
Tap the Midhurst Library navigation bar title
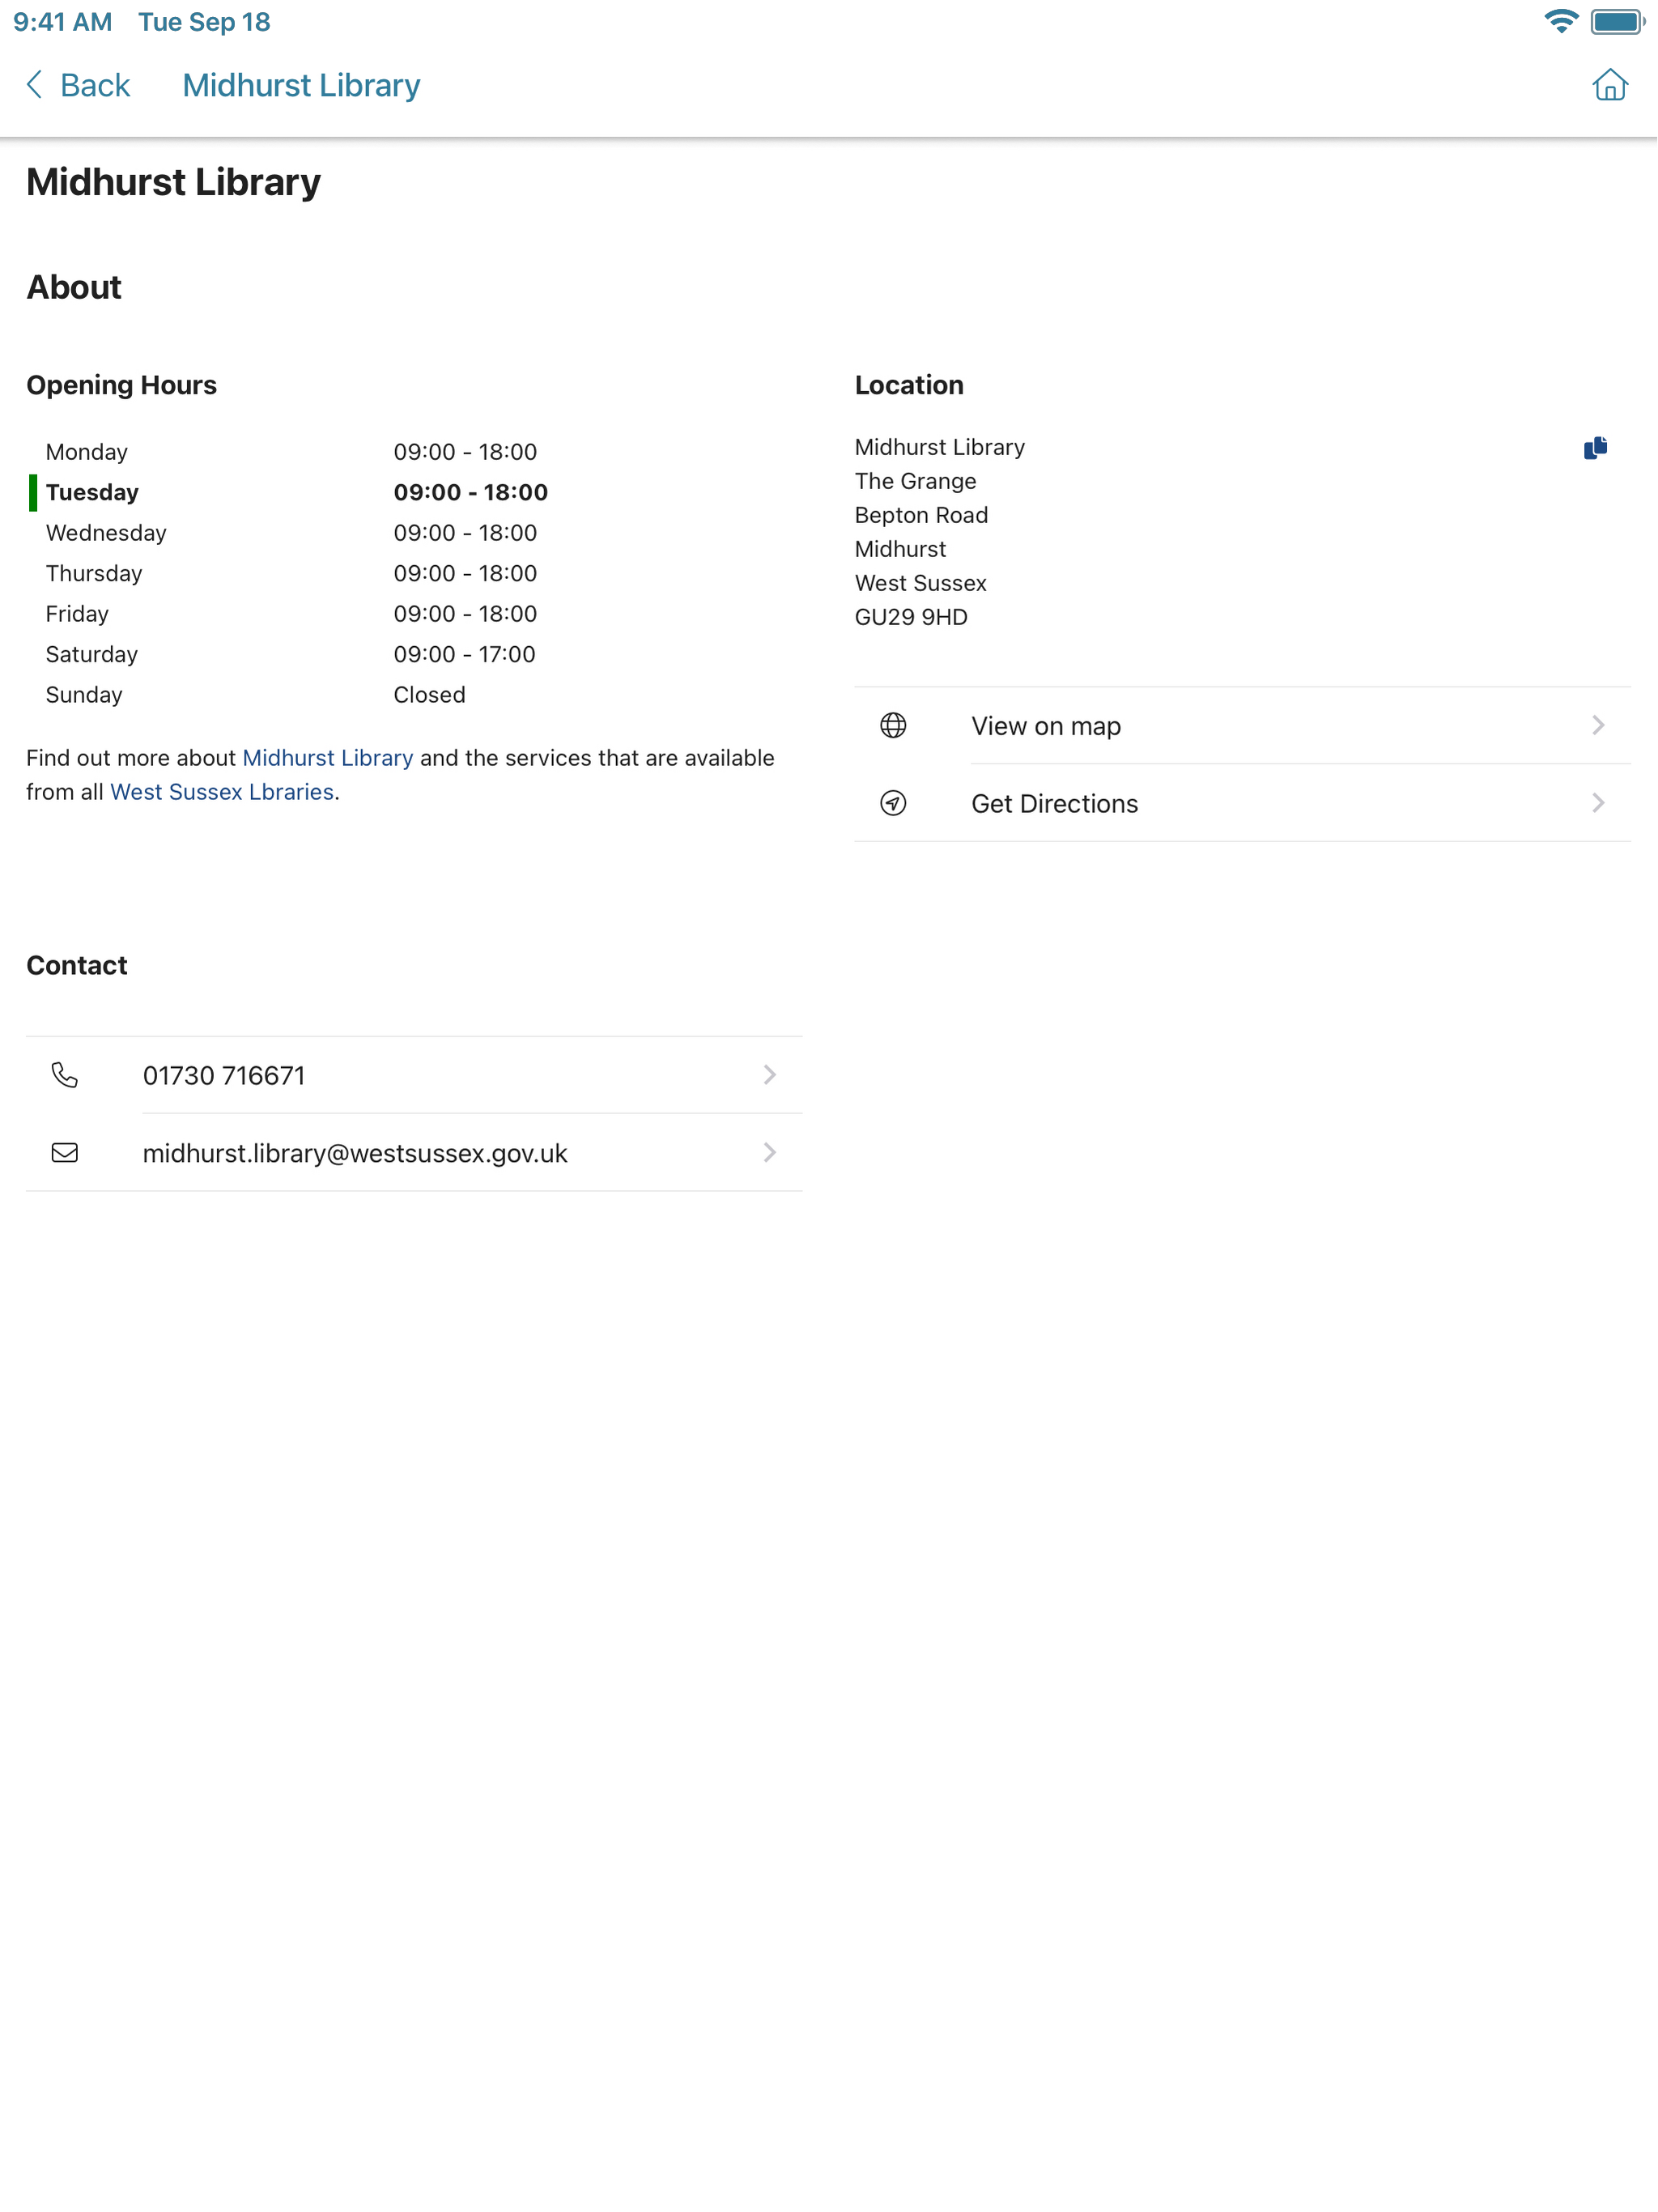(301, 85)
